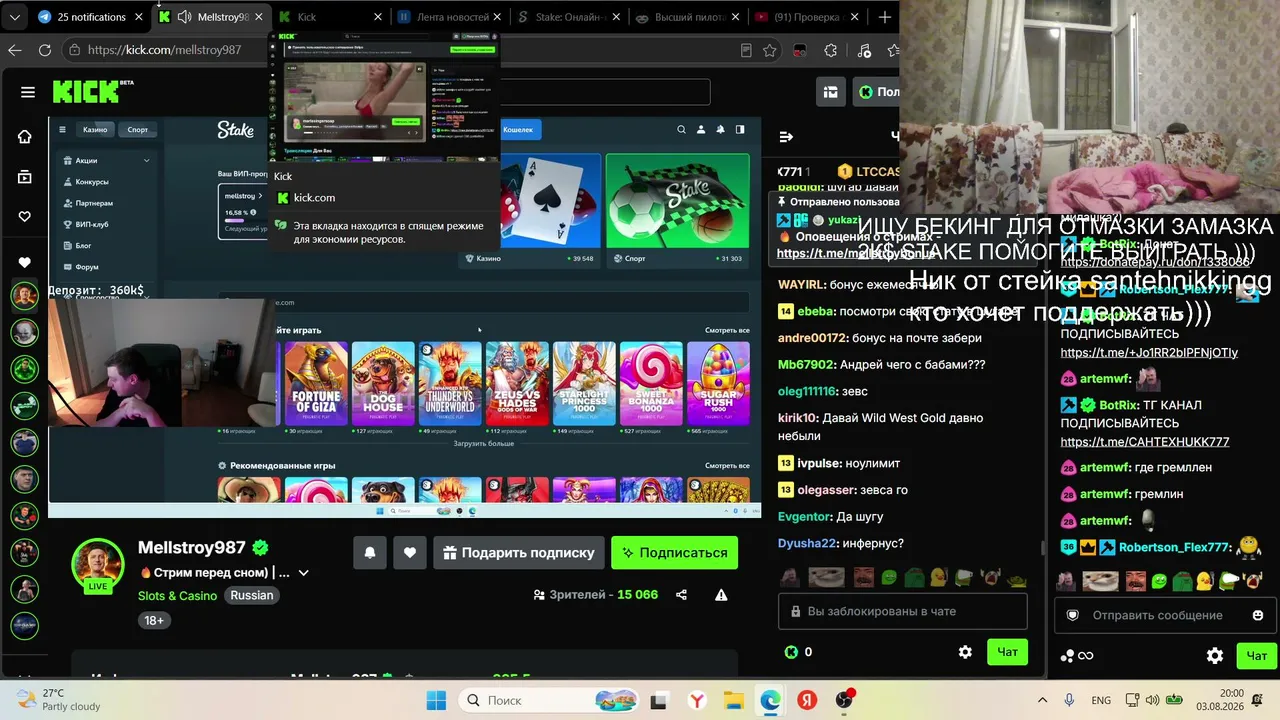
Task: Open the browser tab list dropdown
Action: tap(15, 17)
